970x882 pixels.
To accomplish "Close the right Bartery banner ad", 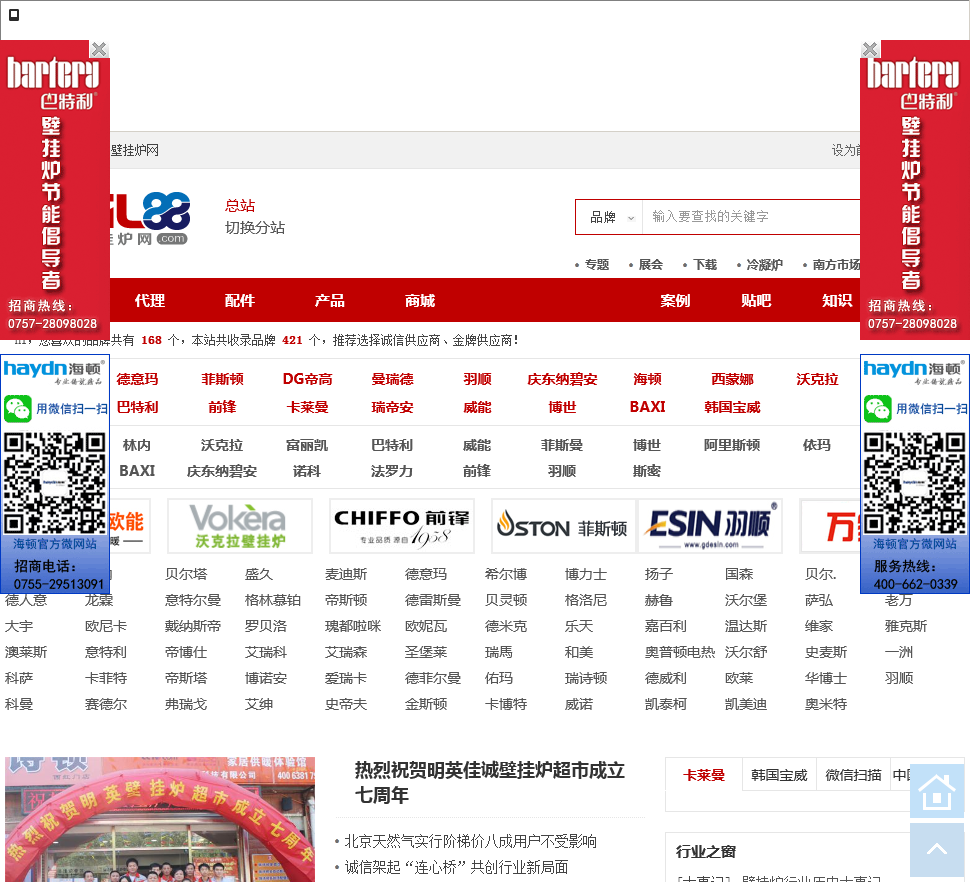I will (x=870, y=49).
